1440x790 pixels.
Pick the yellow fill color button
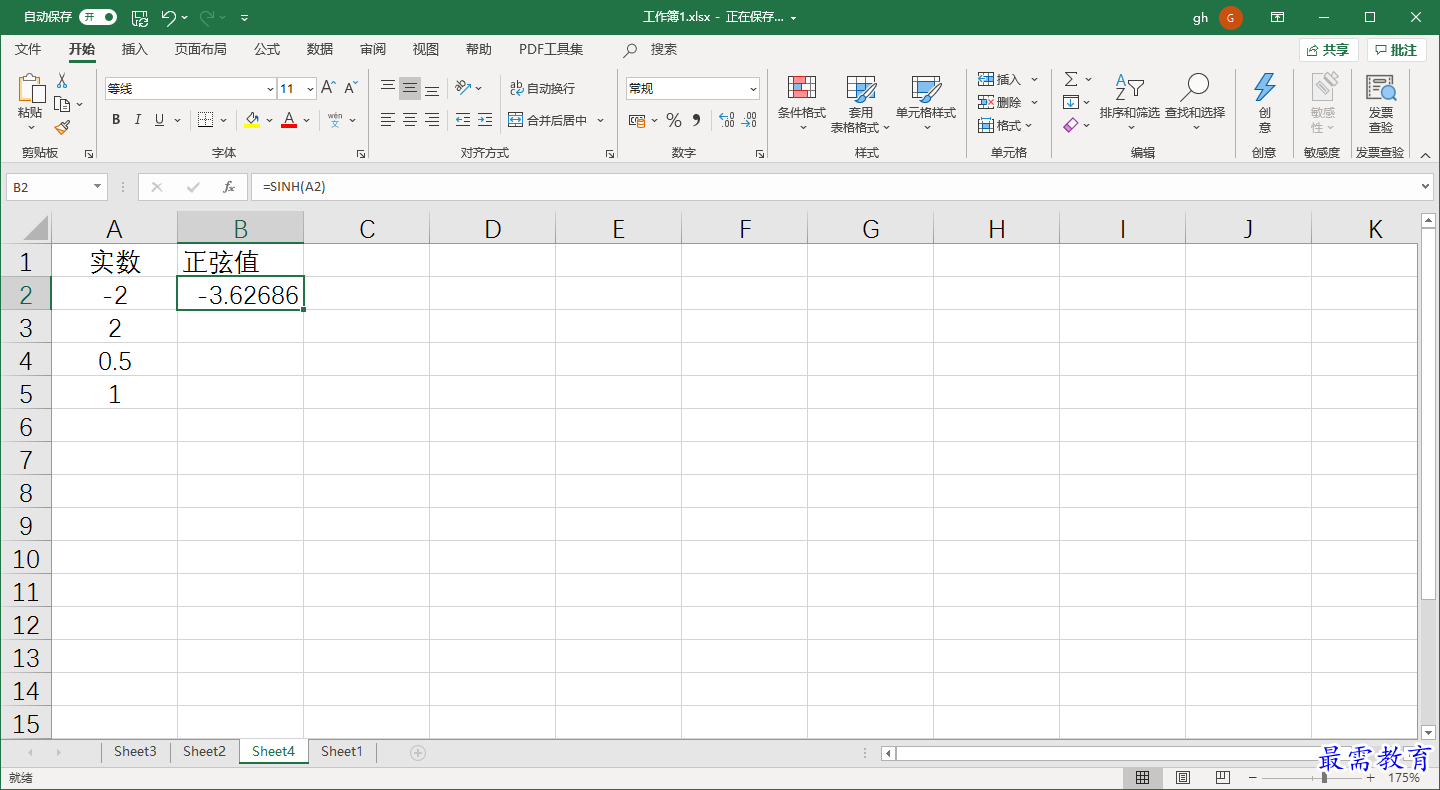pyautogui.click(x=252, y=120)
